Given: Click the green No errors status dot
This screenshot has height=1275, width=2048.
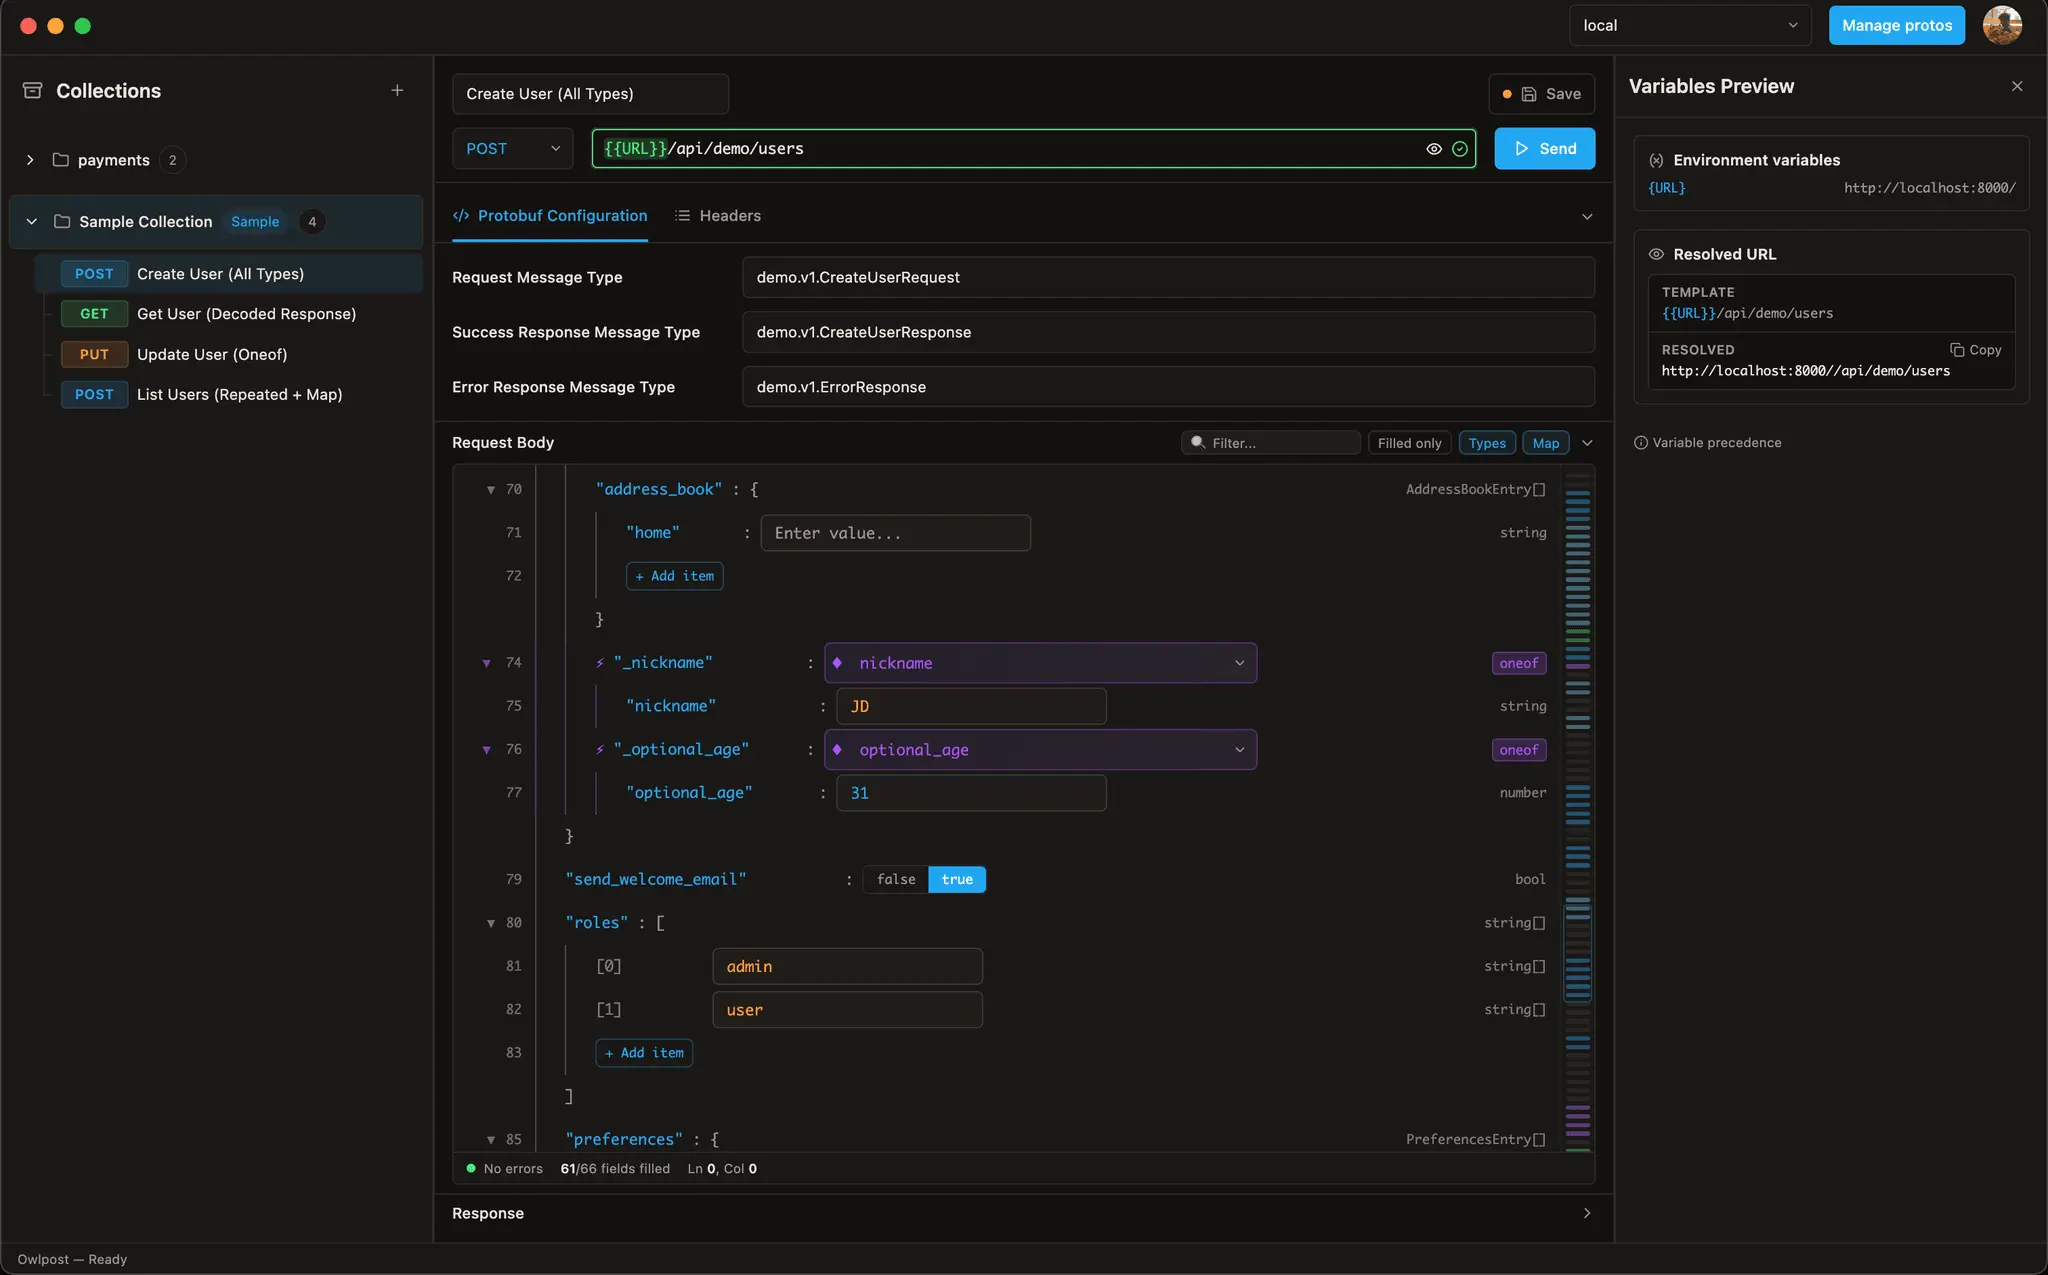Looking at the screenshot, I should [471, 1168].
